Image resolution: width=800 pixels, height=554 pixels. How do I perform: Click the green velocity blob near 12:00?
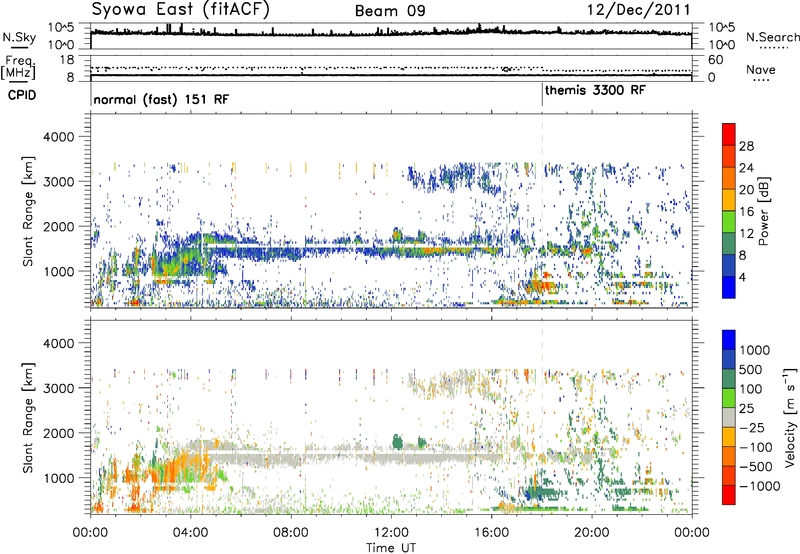(x=397, y=442)
